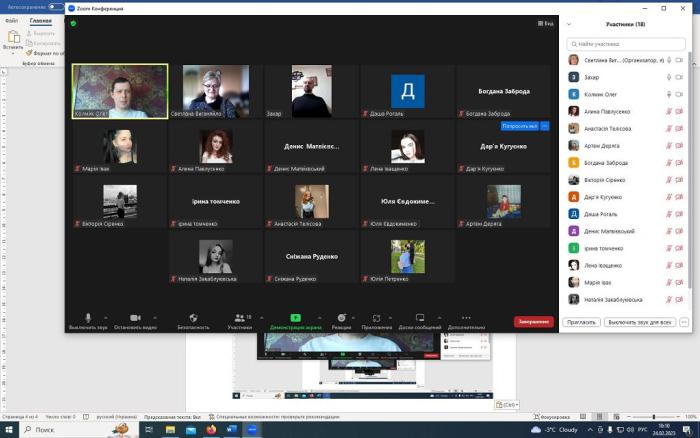
Task: Click the microphone mute icon in Zoom toolbar
Action: point(88,318)
